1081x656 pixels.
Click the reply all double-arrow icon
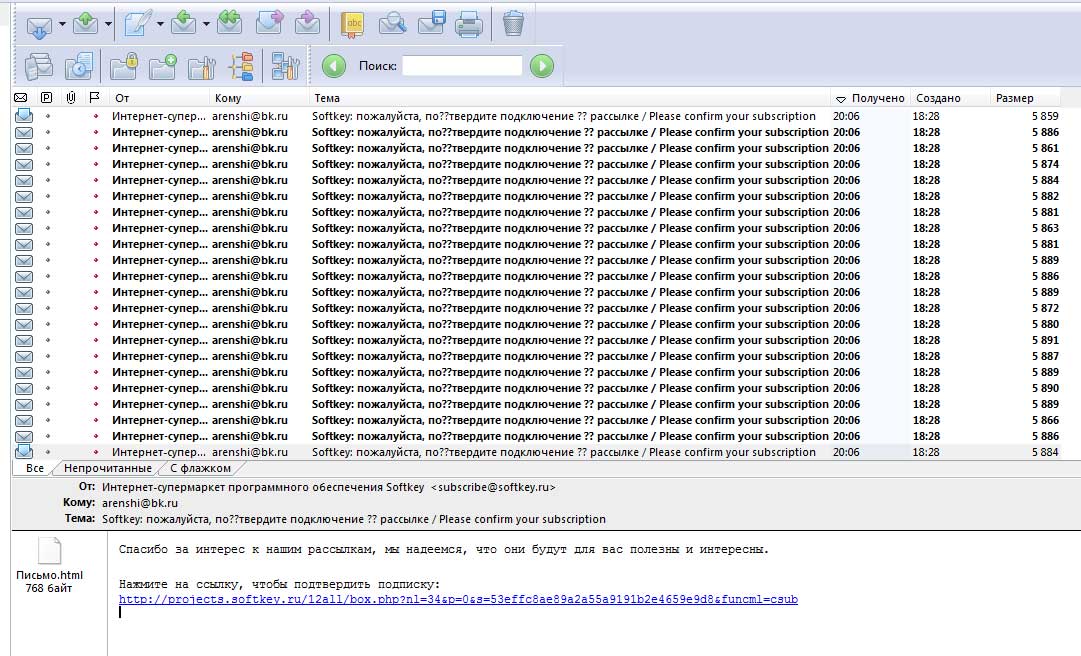(x=229, y=23)
